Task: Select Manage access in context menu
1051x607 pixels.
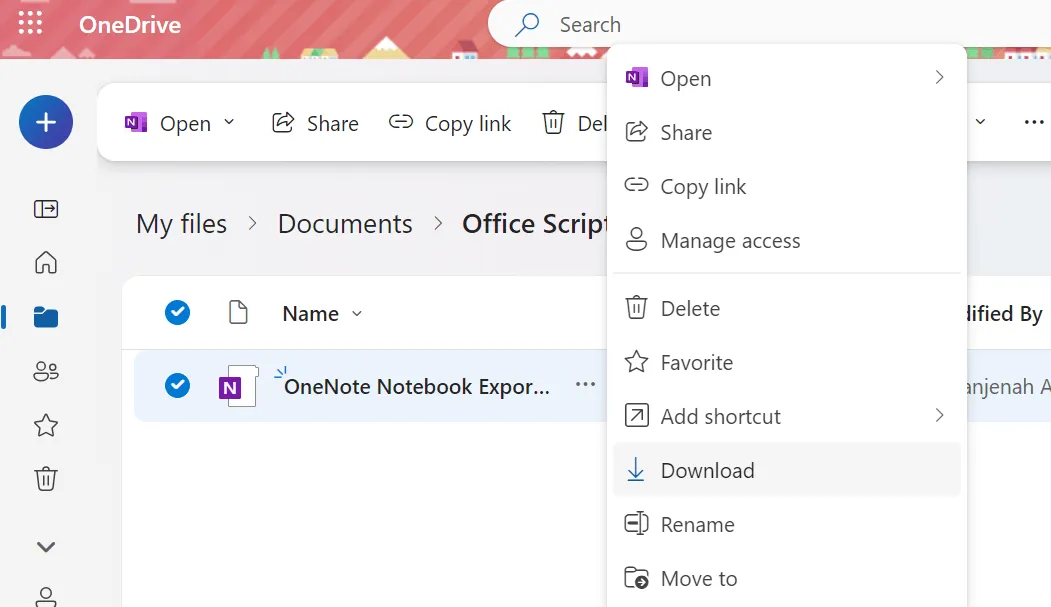Action: (x=787, y=241)
